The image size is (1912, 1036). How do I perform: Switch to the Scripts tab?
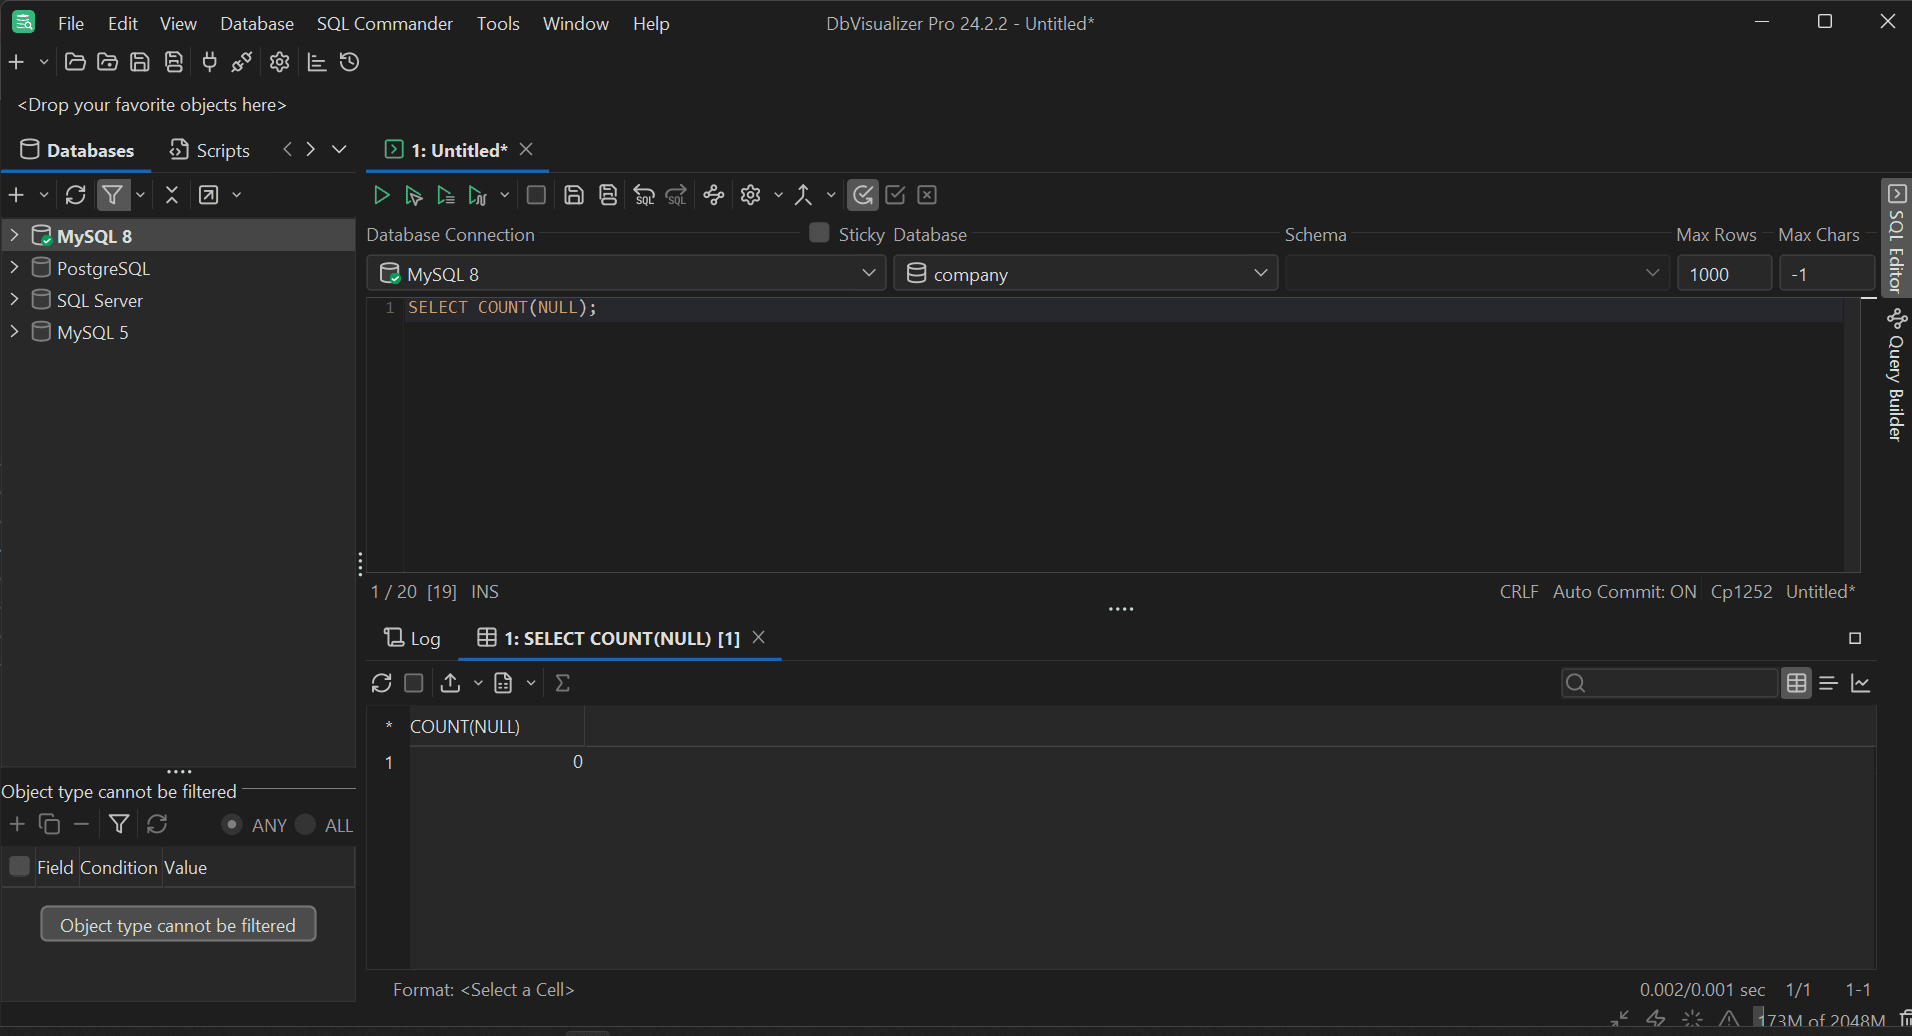[210, 150]
